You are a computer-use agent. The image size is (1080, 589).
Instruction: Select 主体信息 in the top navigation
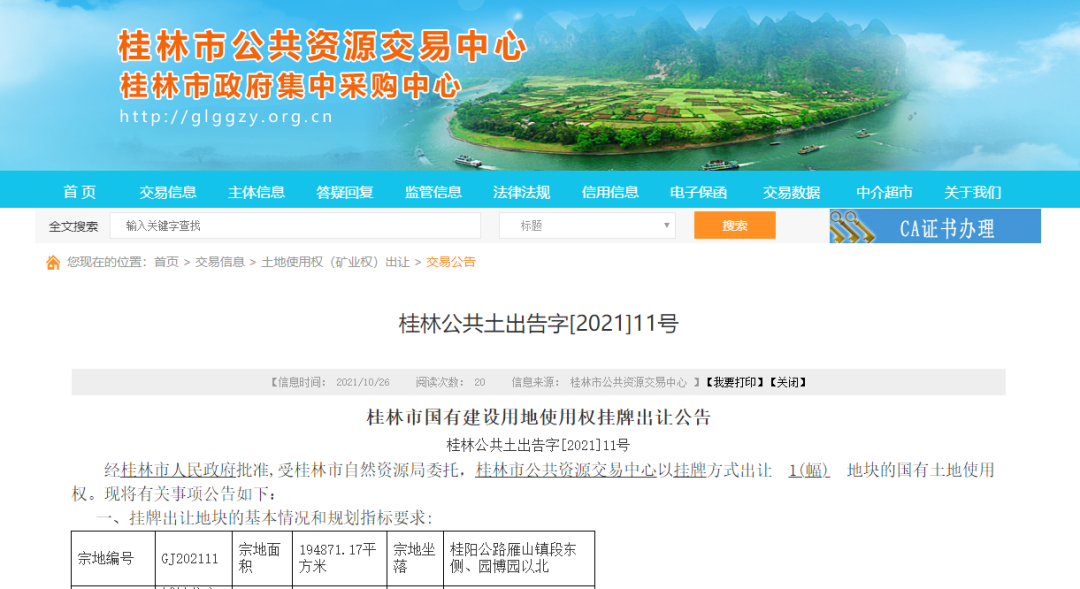coord(256,192)
